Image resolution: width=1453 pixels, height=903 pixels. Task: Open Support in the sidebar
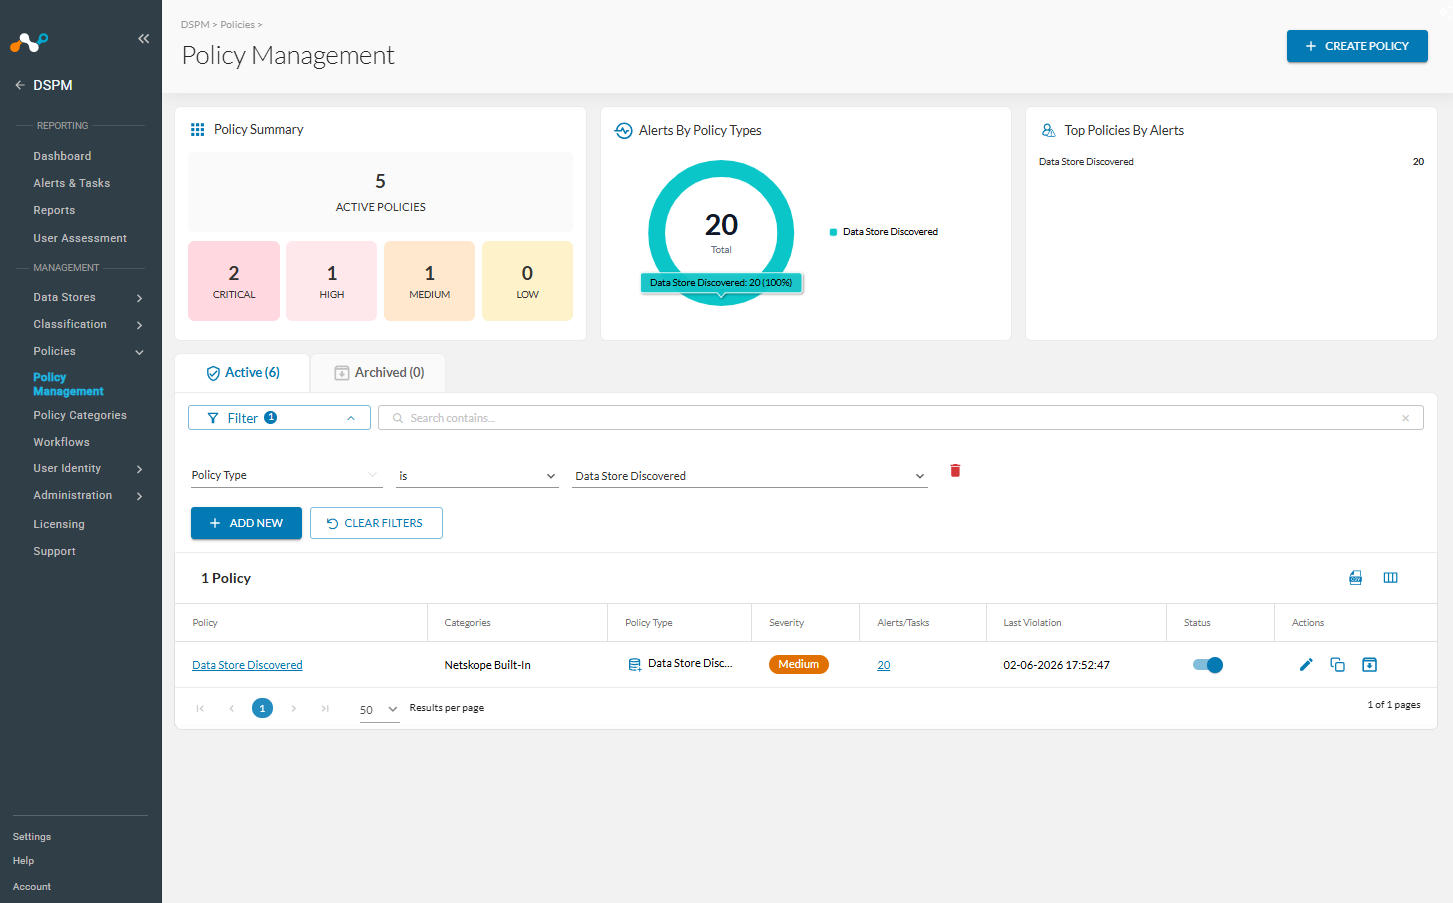tap(54, 551)
